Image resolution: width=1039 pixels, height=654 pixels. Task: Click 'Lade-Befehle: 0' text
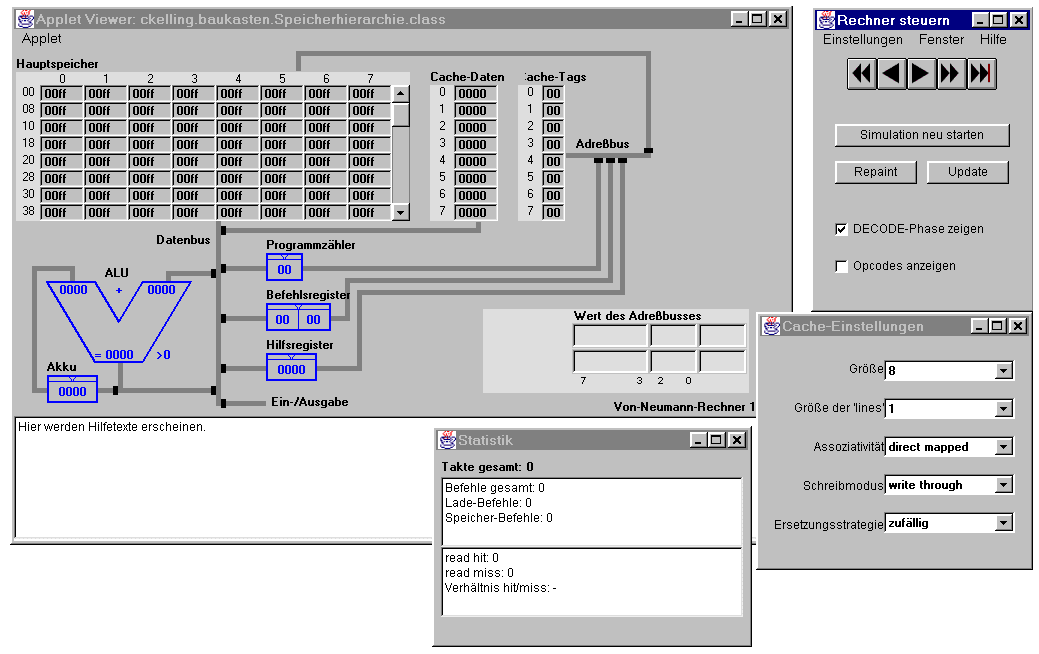(x=488, y=503)
